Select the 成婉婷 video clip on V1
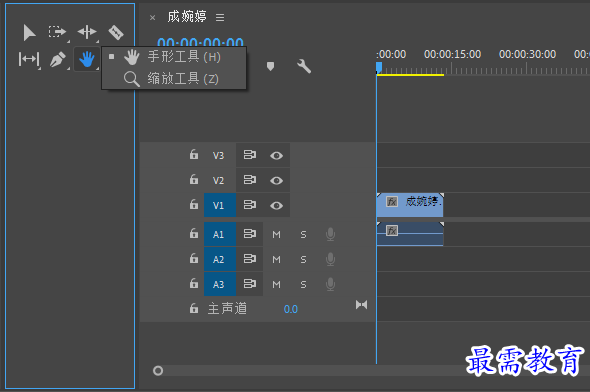The image size is (590, 392). point(410,205)
